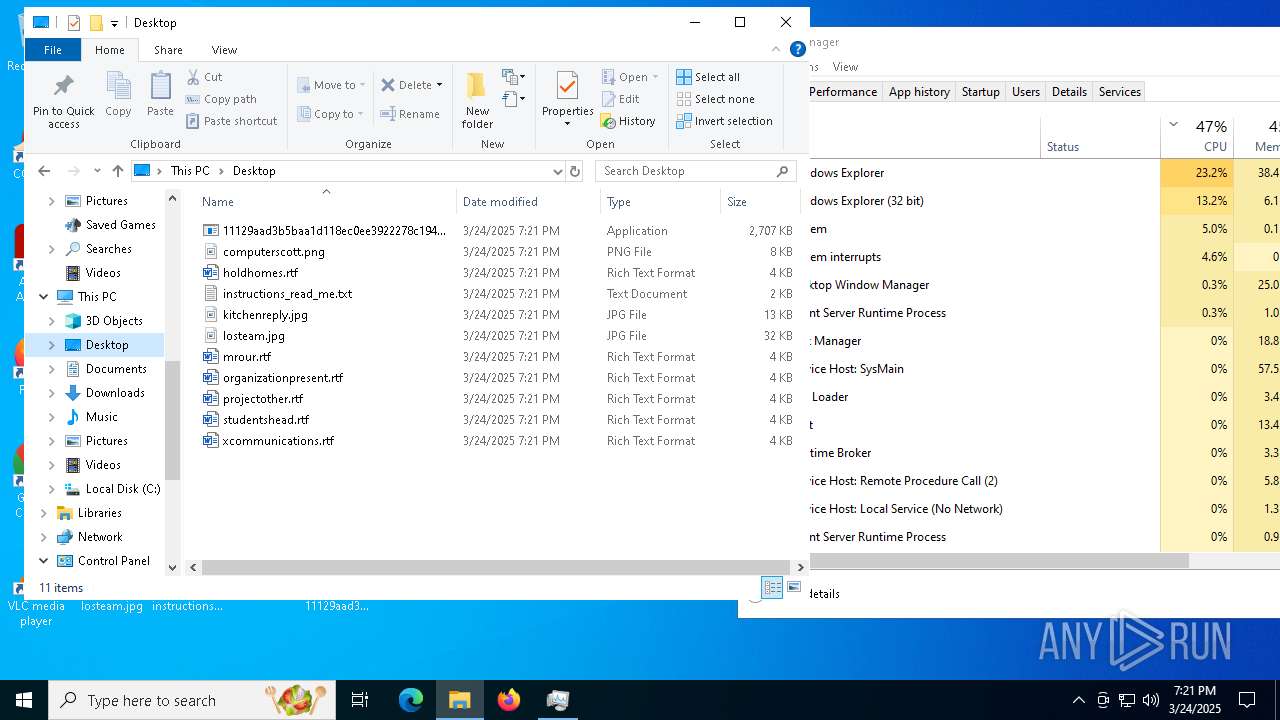Image resolution: width=1280 pixels, height=720 pixels.
Task: Click Invert selection
Action: (x=724, y=121)
